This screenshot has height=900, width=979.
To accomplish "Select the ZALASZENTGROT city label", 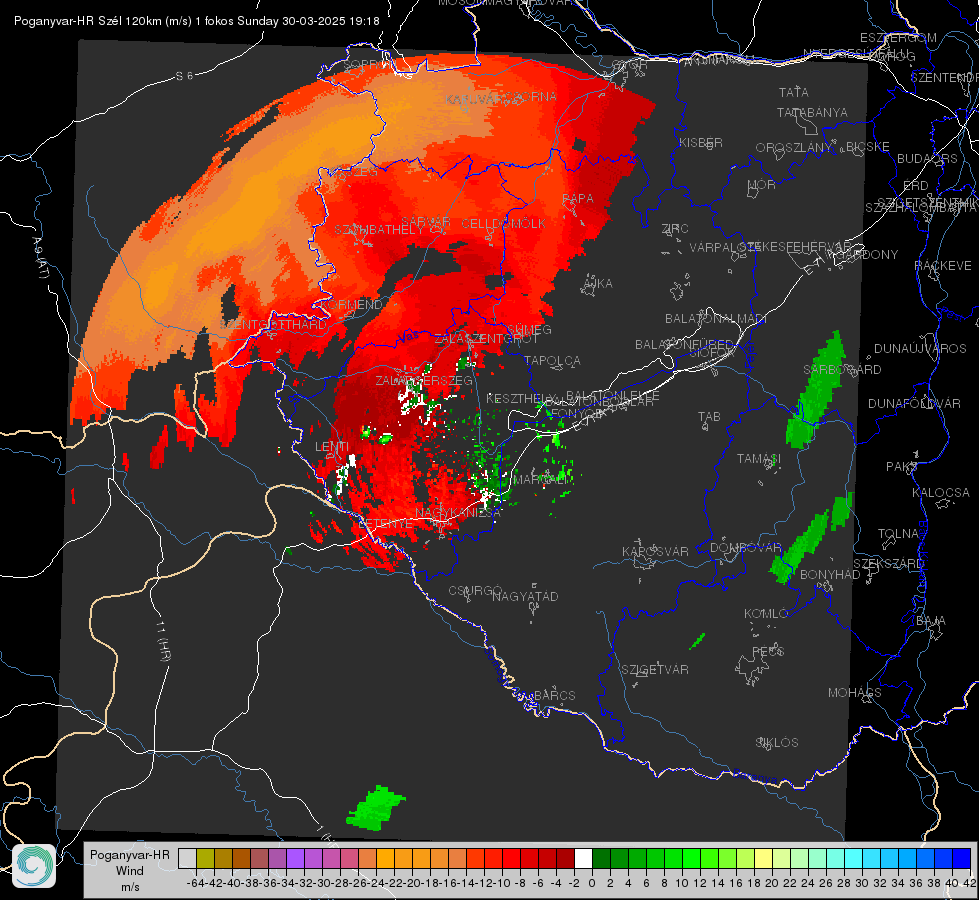I will tap(486, 339).
